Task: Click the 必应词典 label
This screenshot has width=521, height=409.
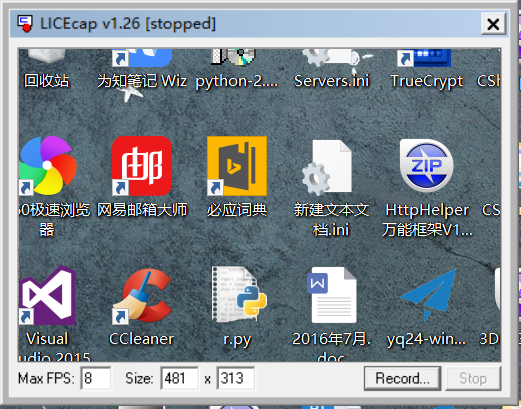Action: [x=237, y=210]
